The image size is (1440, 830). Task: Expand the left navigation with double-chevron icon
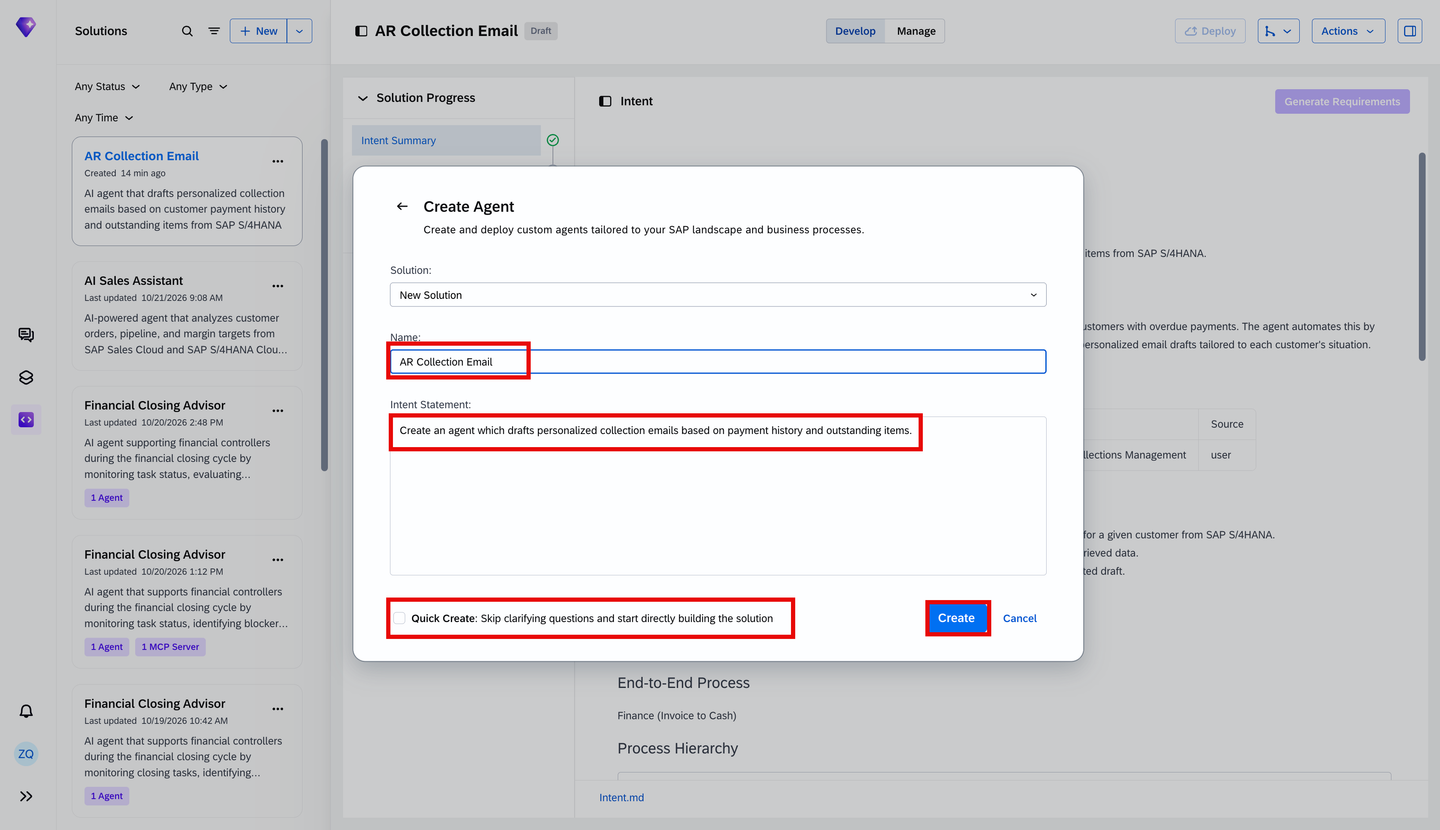pos(26,796)
